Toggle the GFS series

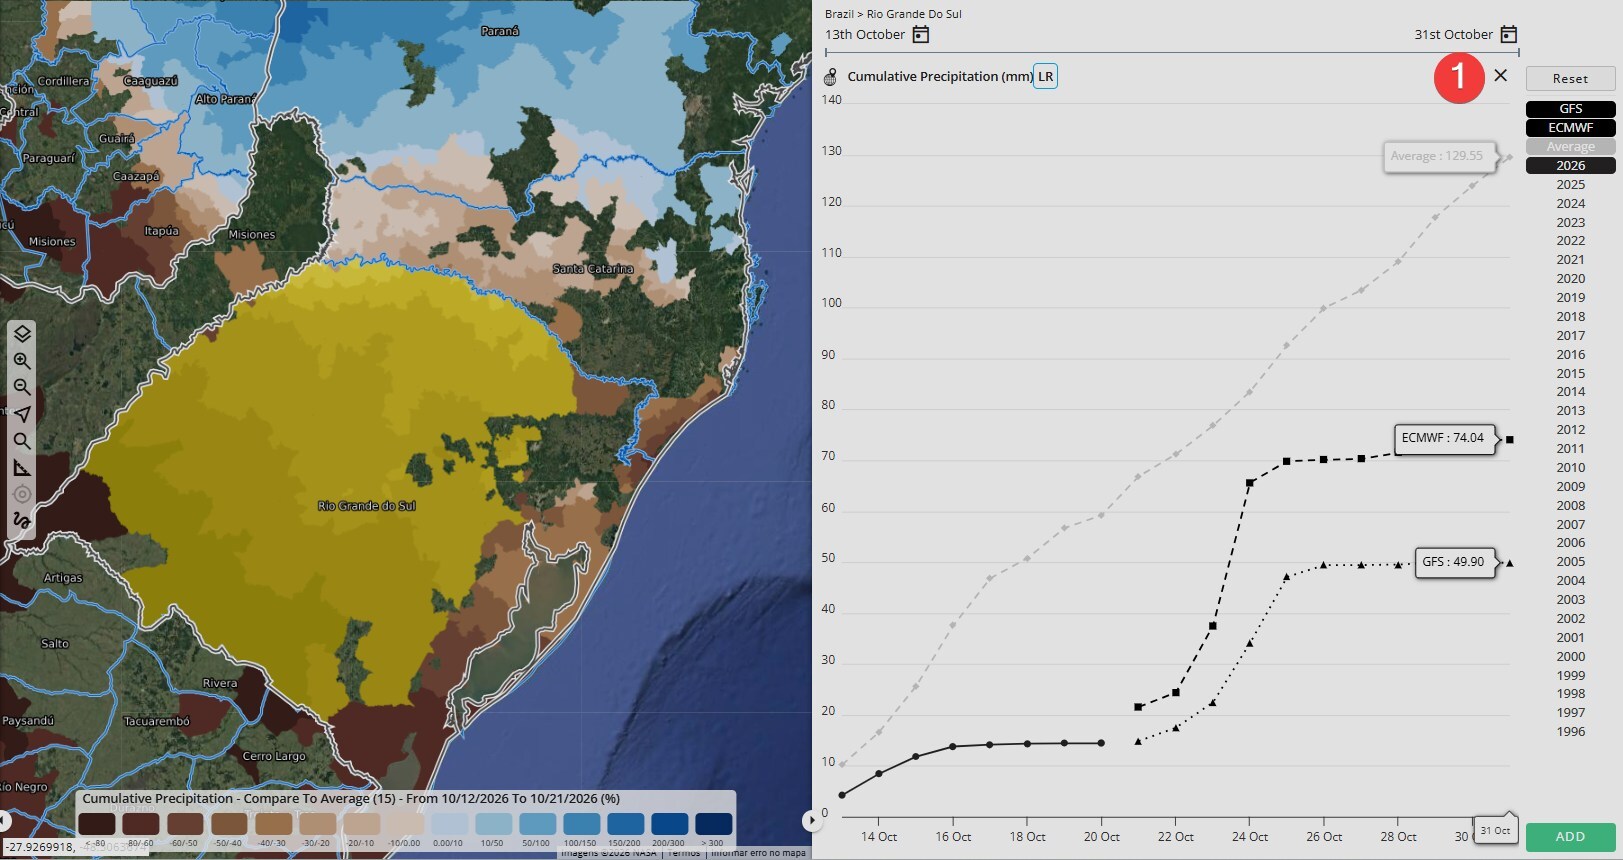(x=1570, y=109)
